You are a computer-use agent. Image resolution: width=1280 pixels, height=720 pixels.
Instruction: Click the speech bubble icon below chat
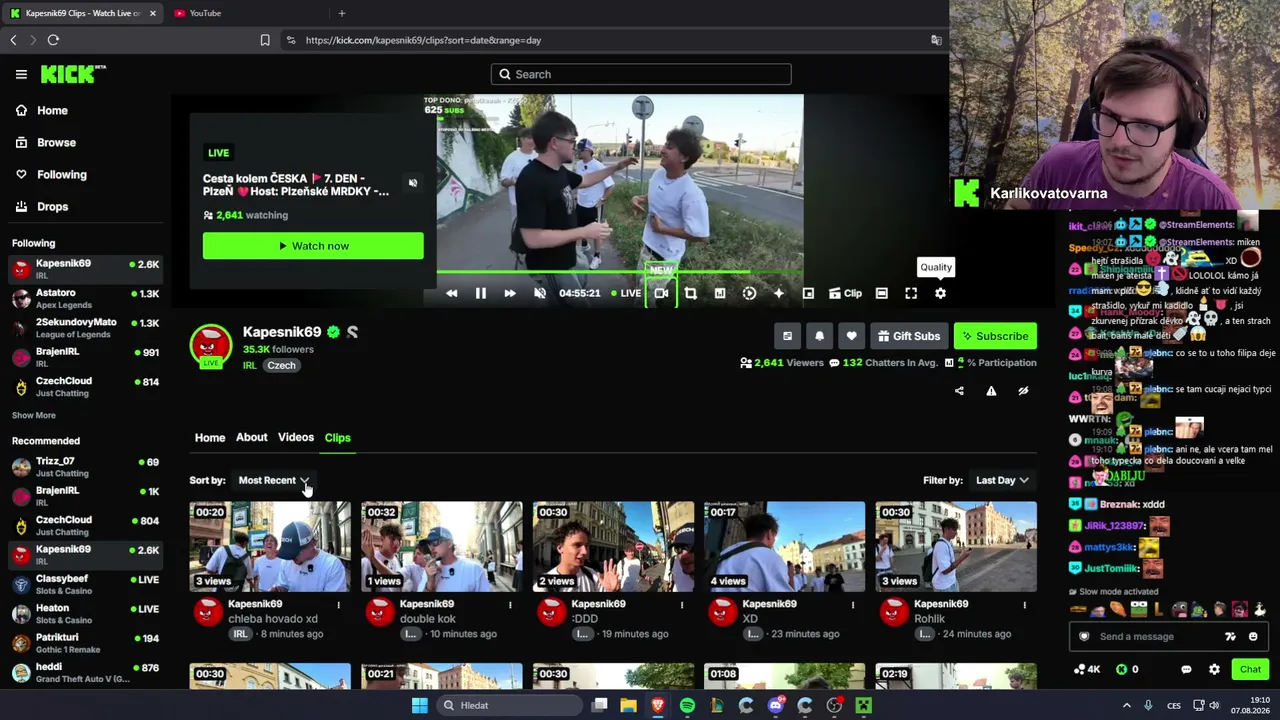(1186, 670)
